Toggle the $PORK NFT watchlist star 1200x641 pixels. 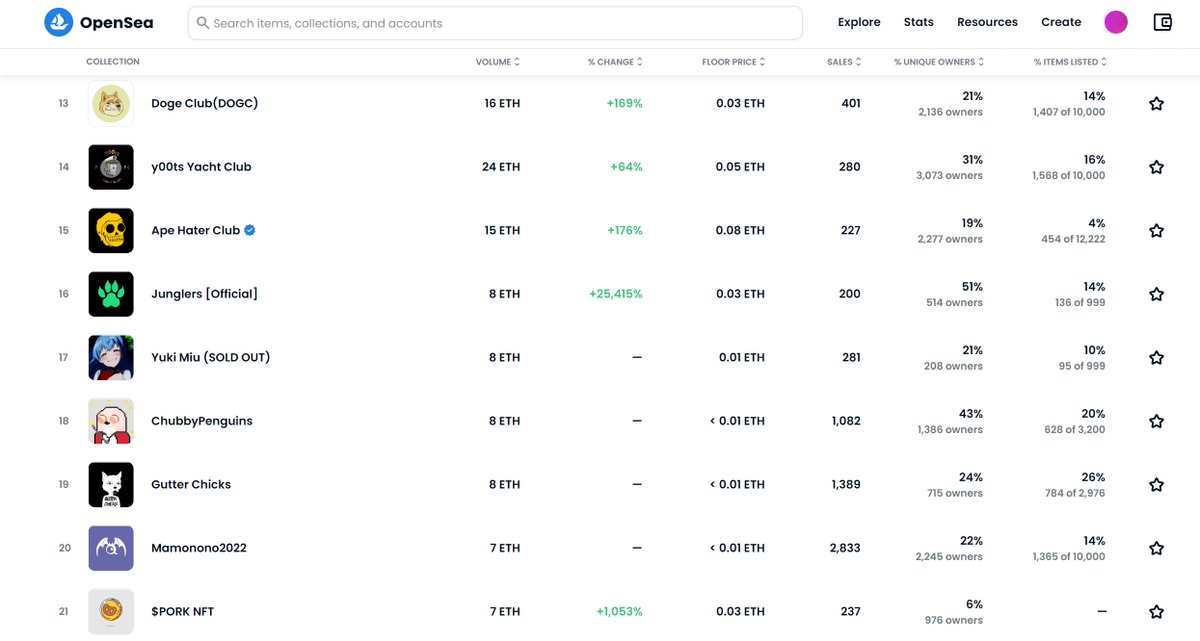coord(1156,612)
